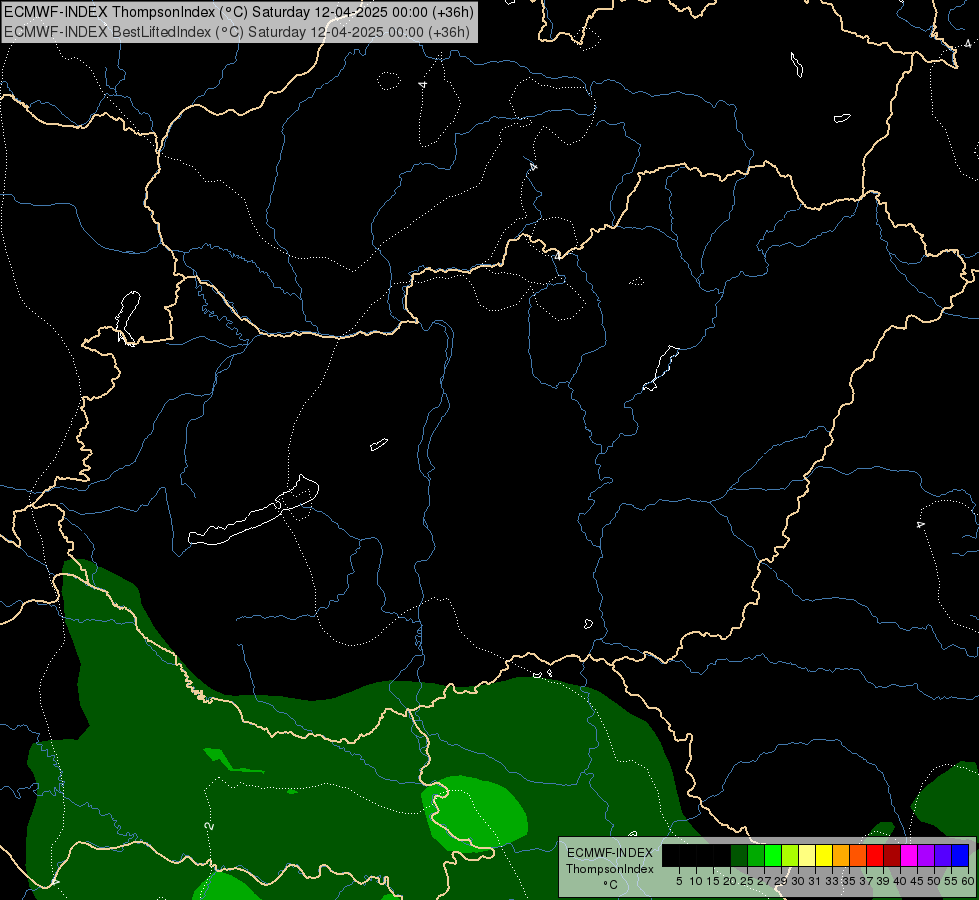
Task: Choose the bright red 37–39 legend swatch
Action: pyautogui.click(x=875, y=855)
